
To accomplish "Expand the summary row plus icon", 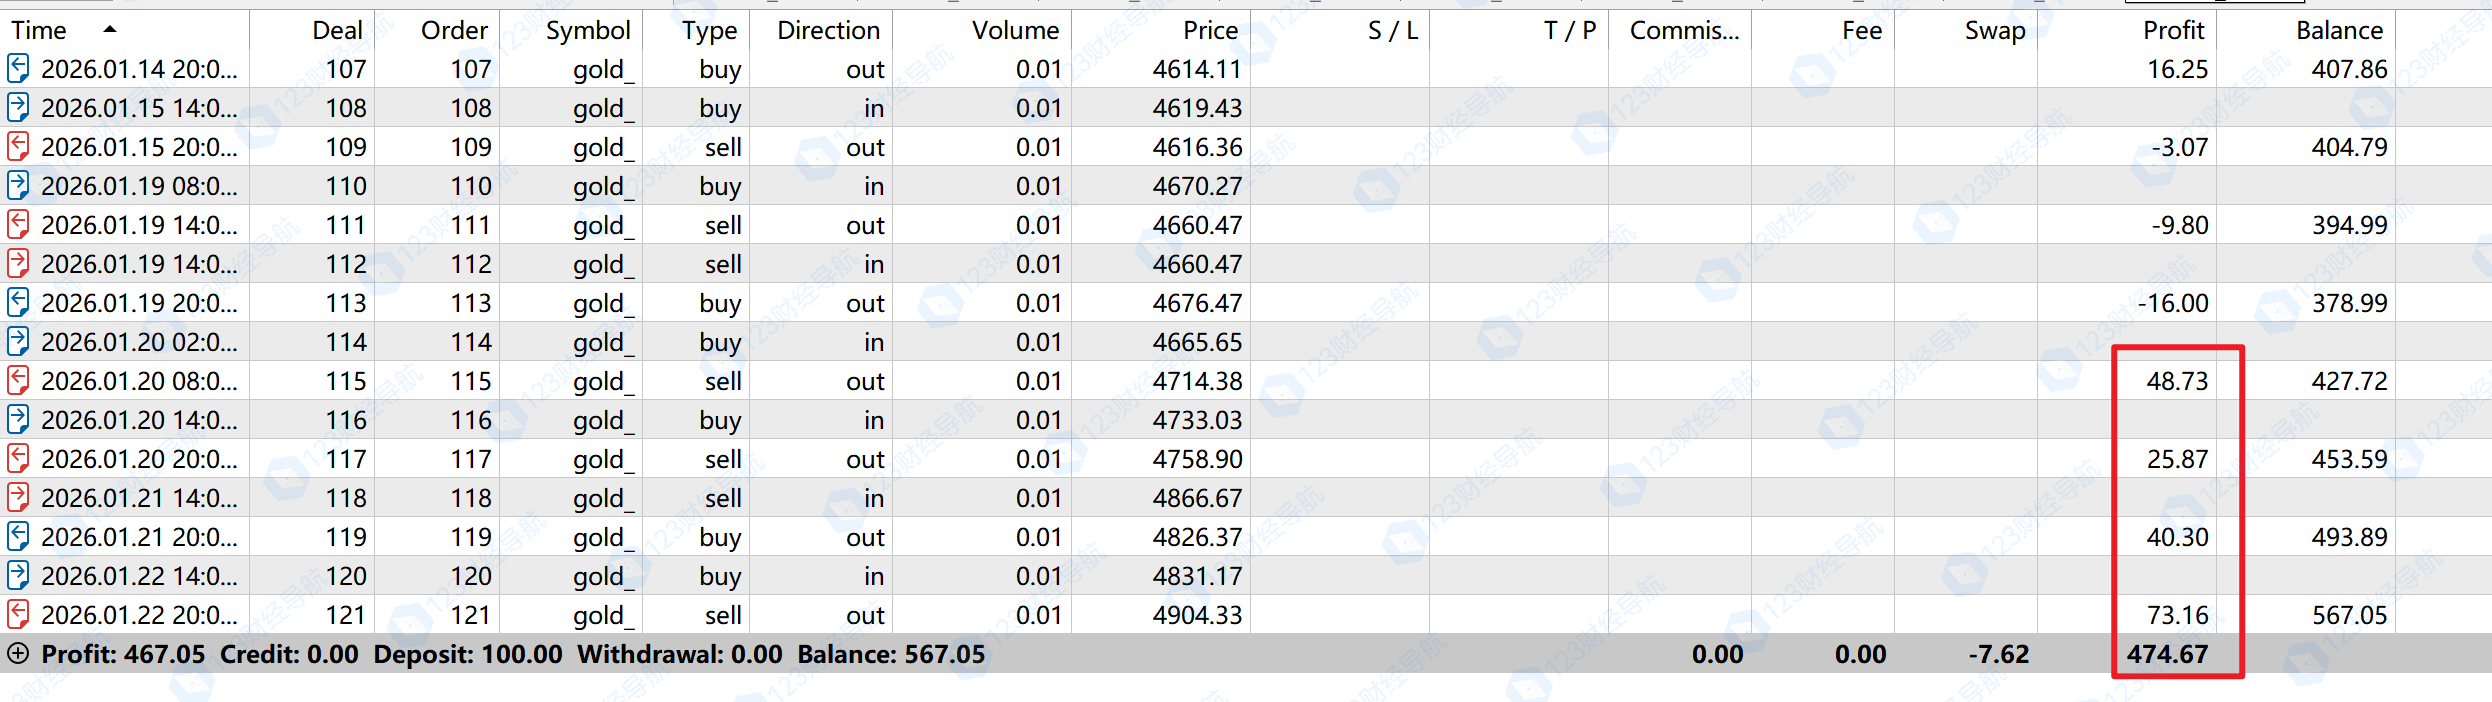I will tap(18, 654).
